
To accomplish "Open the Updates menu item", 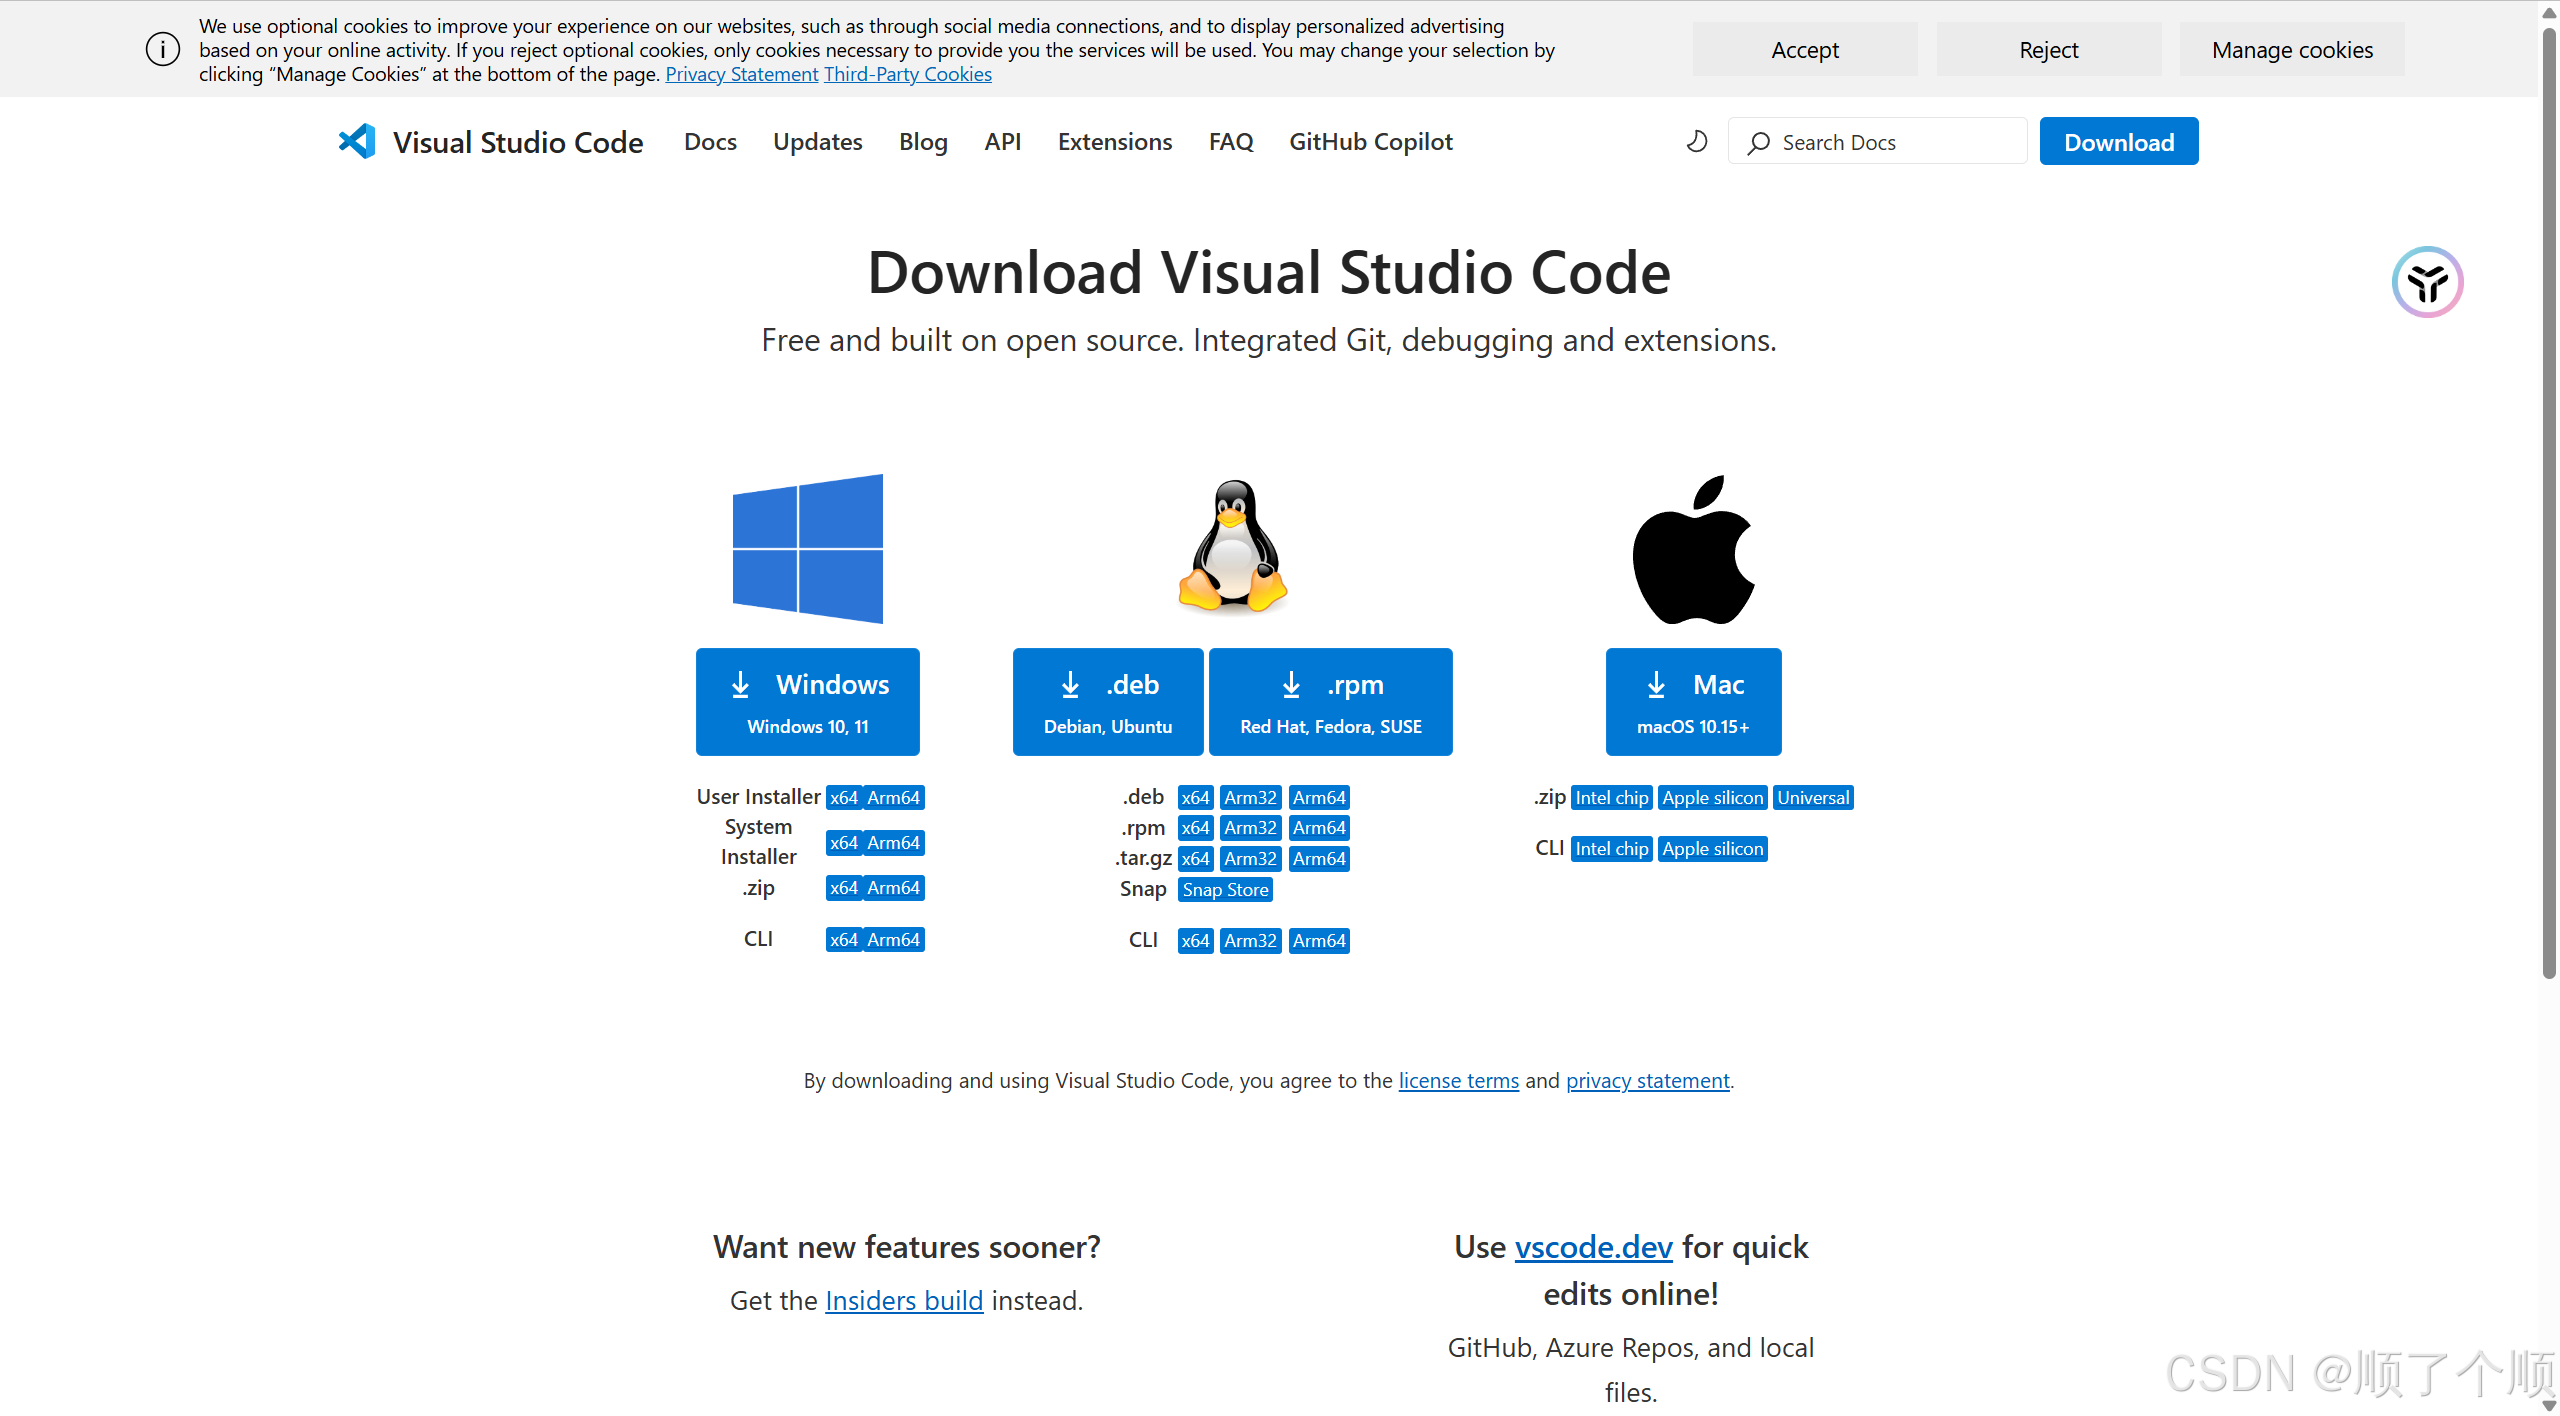I will pos(817,142).
